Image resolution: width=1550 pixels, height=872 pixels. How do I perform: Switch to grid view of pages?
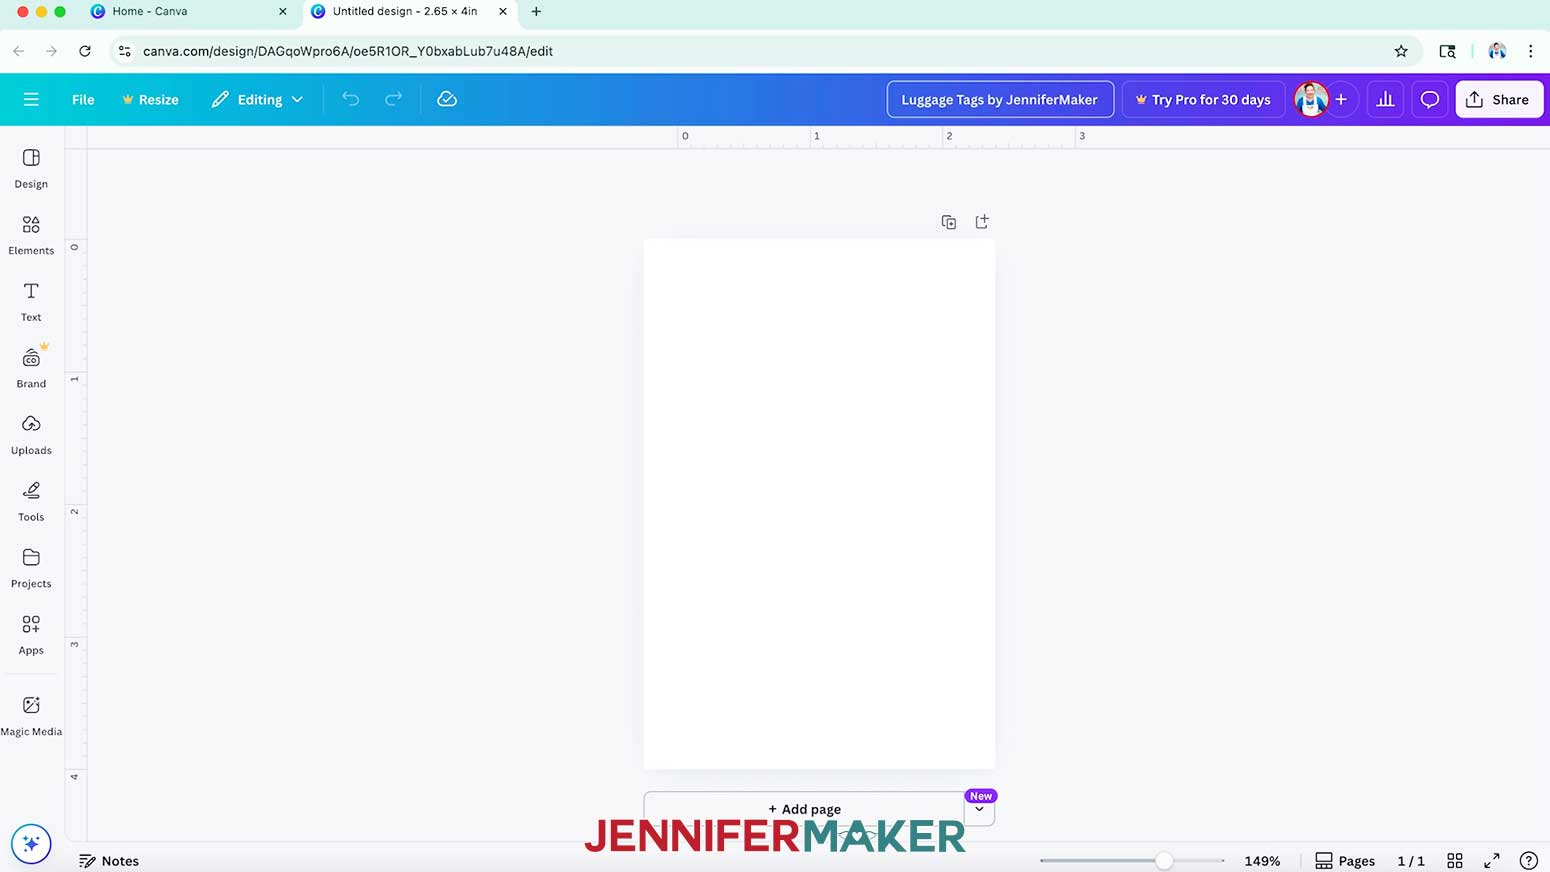(1455, 861)
